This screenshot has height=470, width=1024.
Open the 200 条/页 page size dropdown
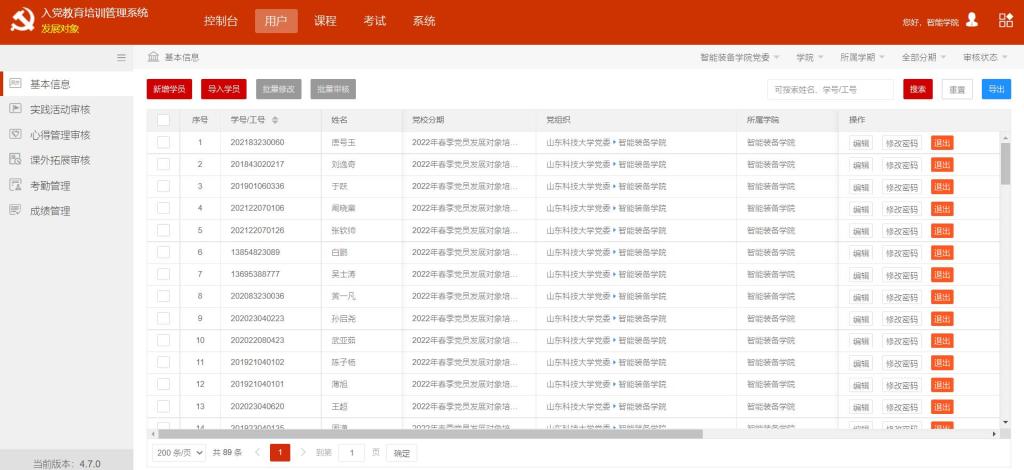coord(178,453)
